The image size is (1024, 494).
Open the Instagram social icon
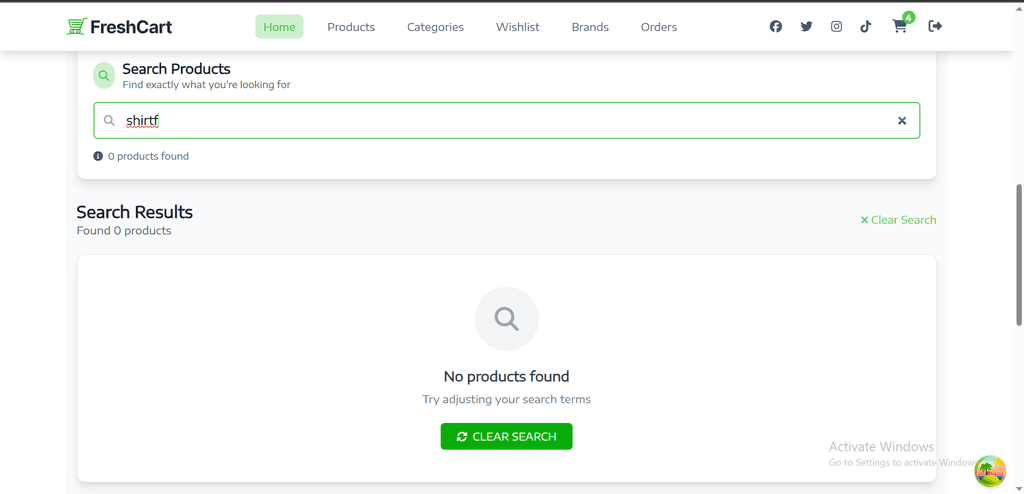[x=836, y=27]
